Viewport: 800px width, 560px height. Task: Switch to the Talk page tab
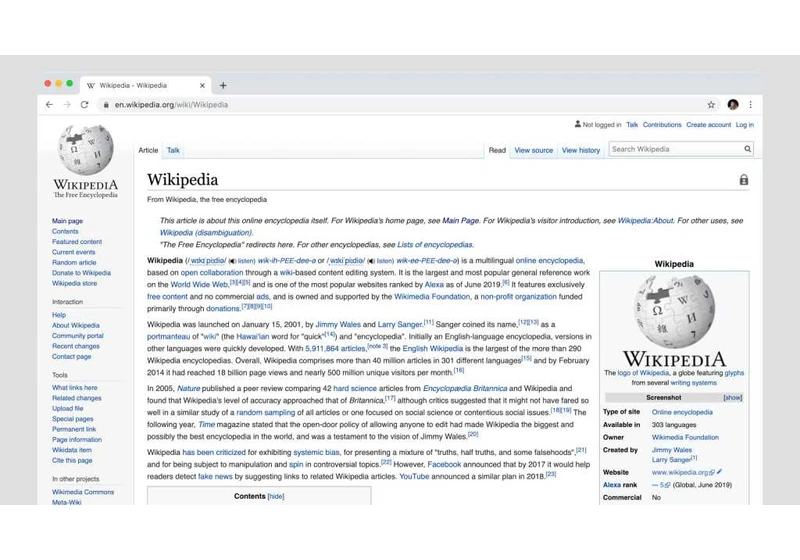point(173,150)
